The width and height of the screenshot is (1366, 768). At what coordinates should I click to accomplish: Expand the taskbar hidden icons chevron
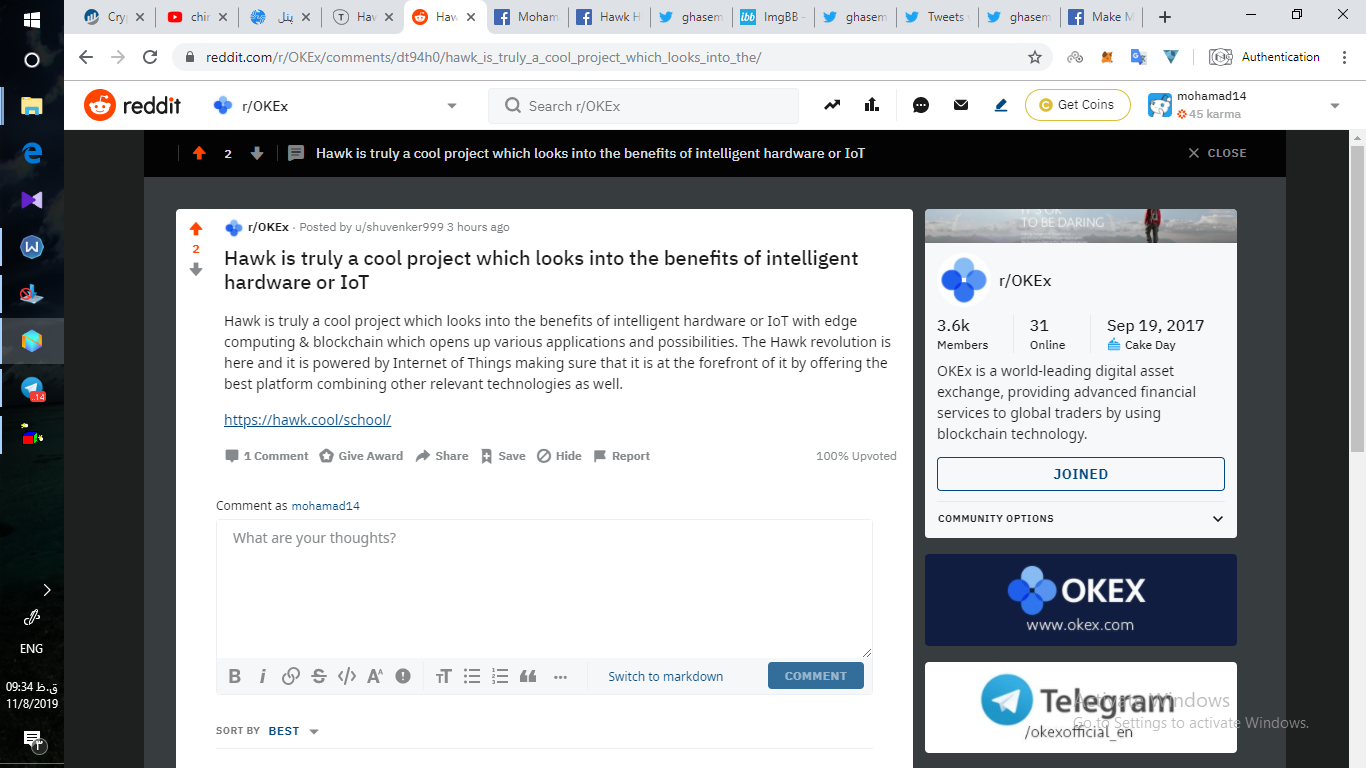46,589
